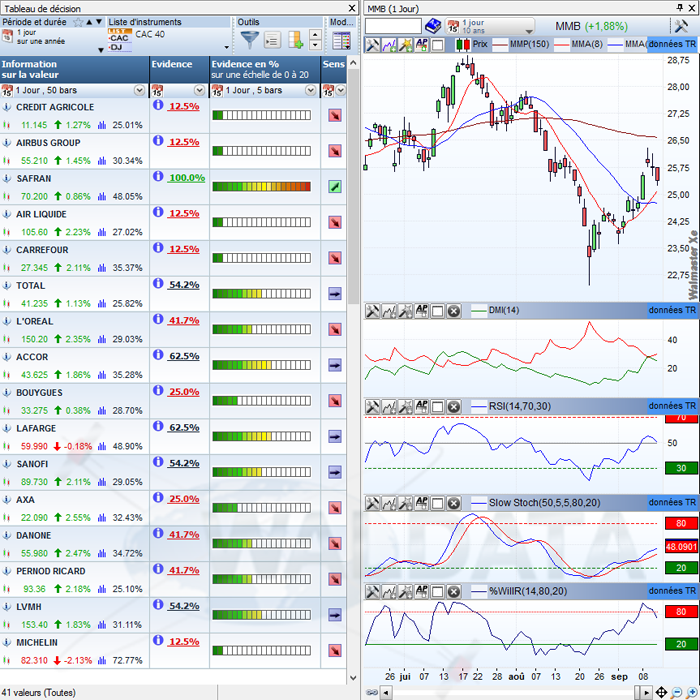Open the '1 Jour , 50 bars' column dropdown

coord(139,91)
